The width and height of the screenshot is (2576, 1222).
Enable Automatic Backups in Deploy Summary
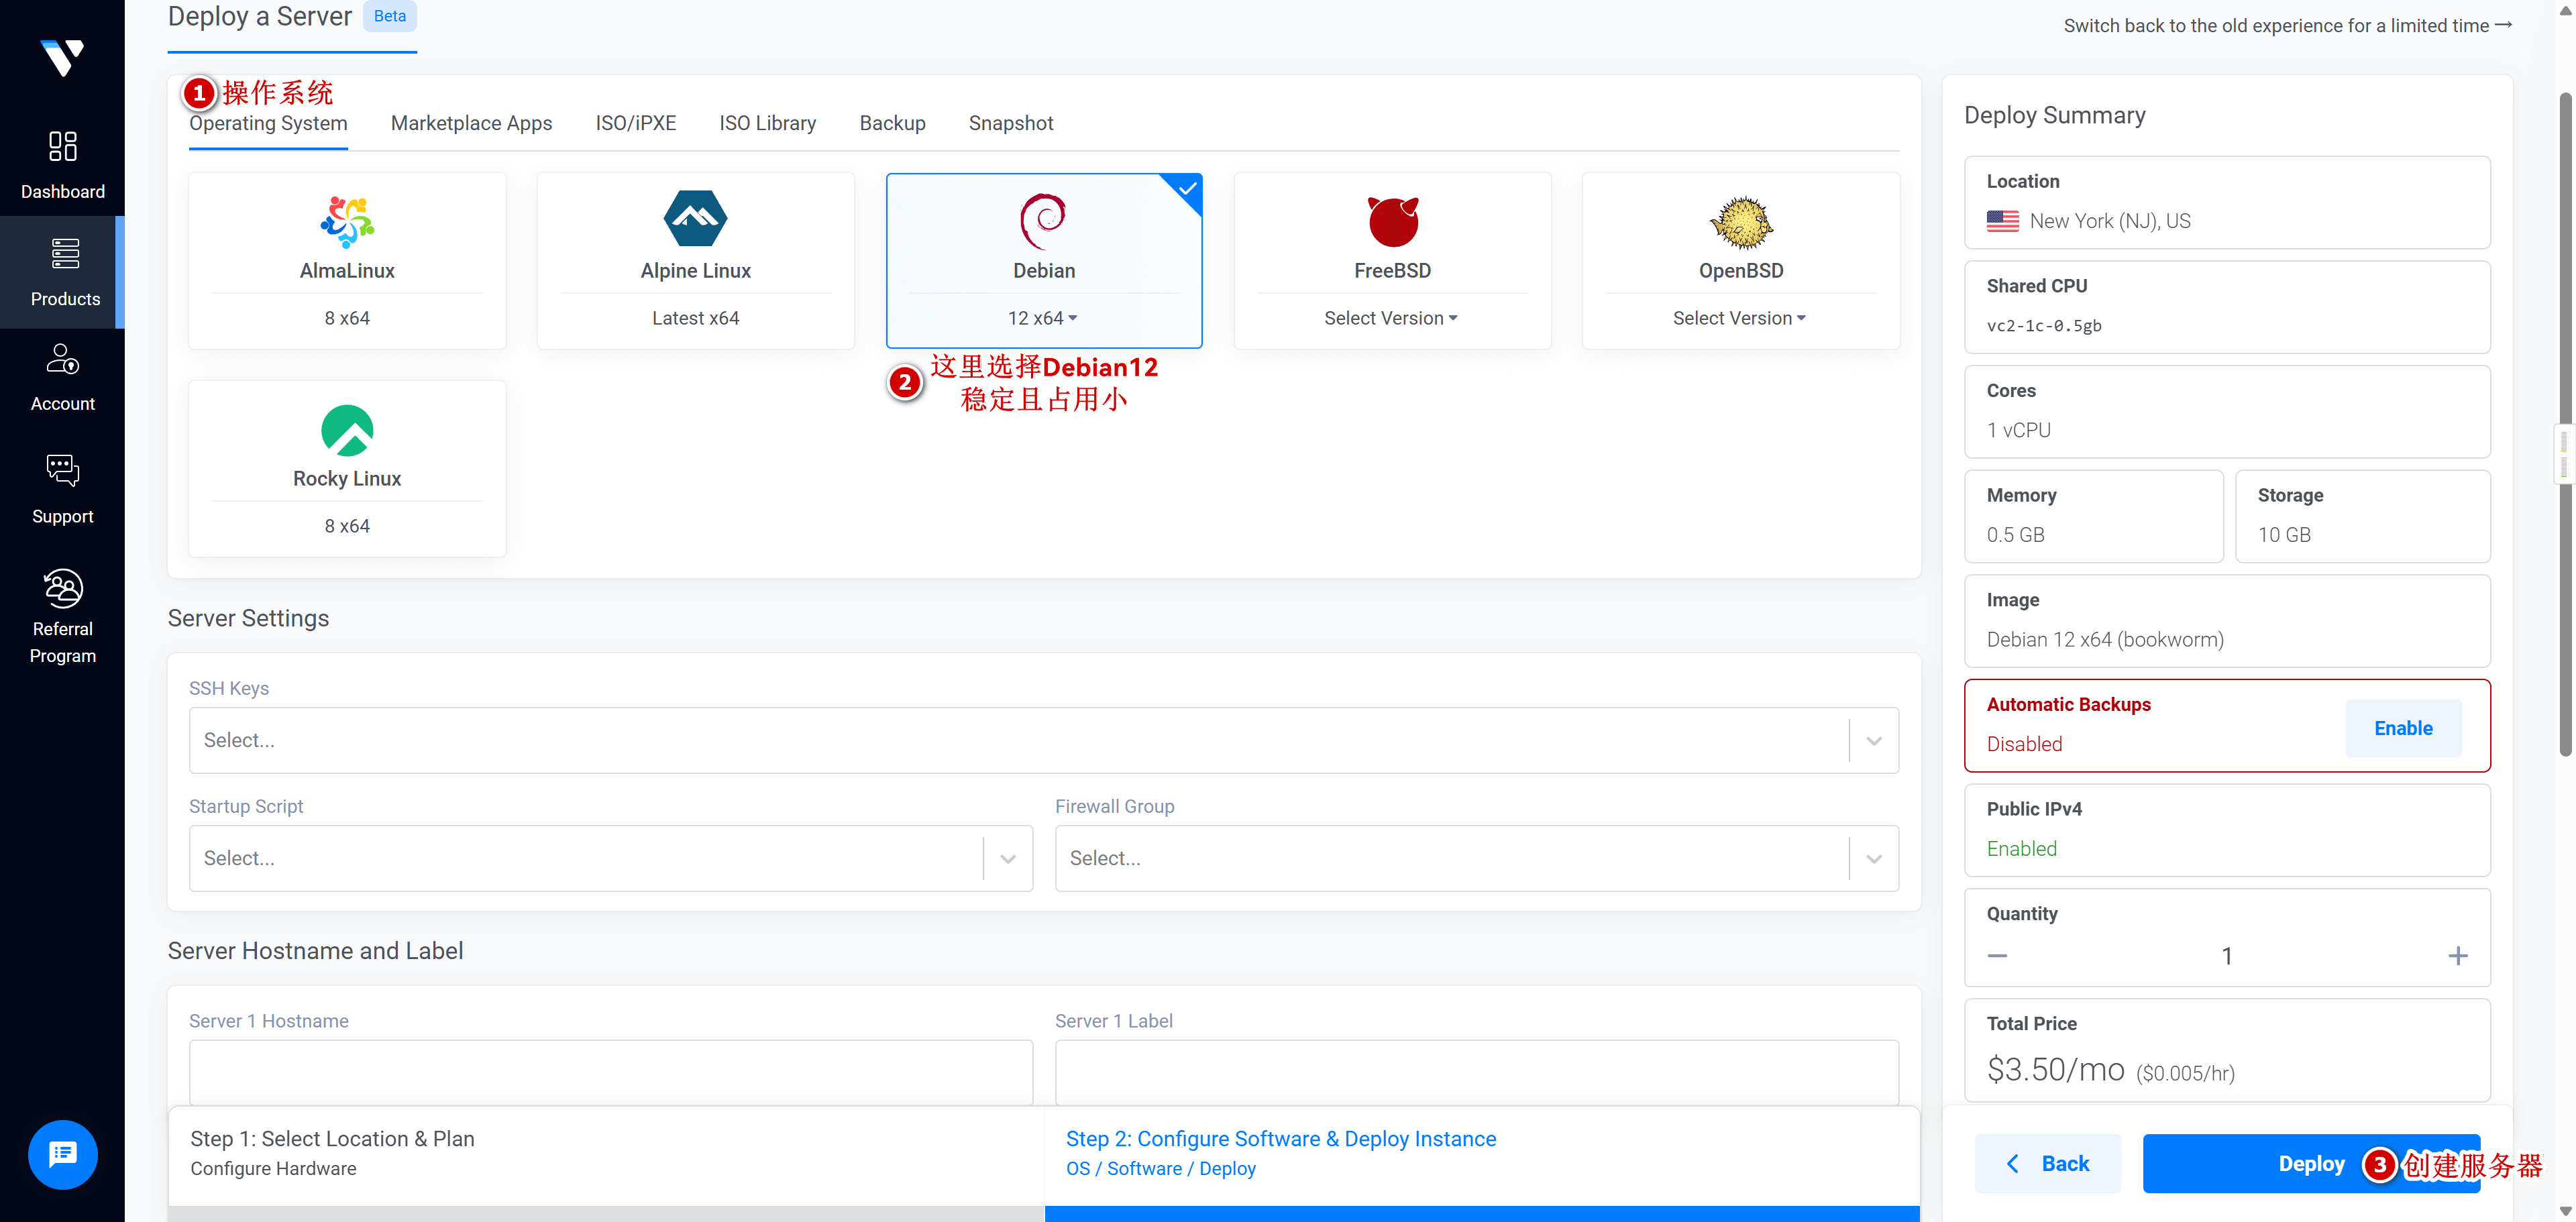click(x=2403, y=728)
